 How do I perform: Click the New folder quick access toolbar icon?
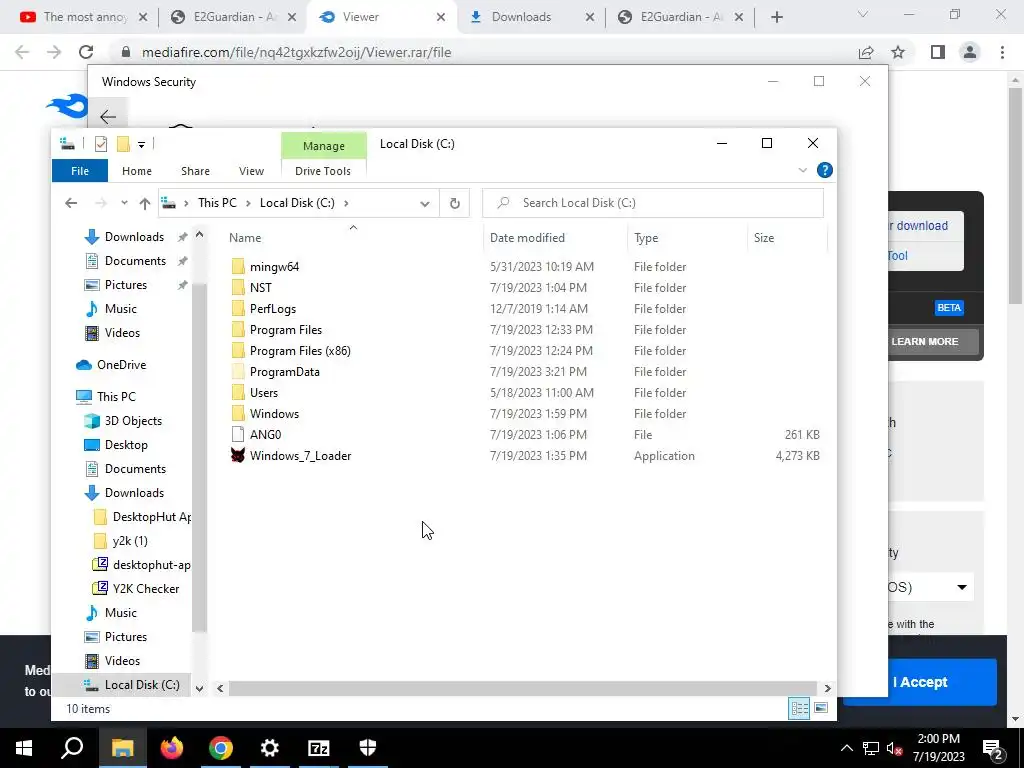click(123, 144)
